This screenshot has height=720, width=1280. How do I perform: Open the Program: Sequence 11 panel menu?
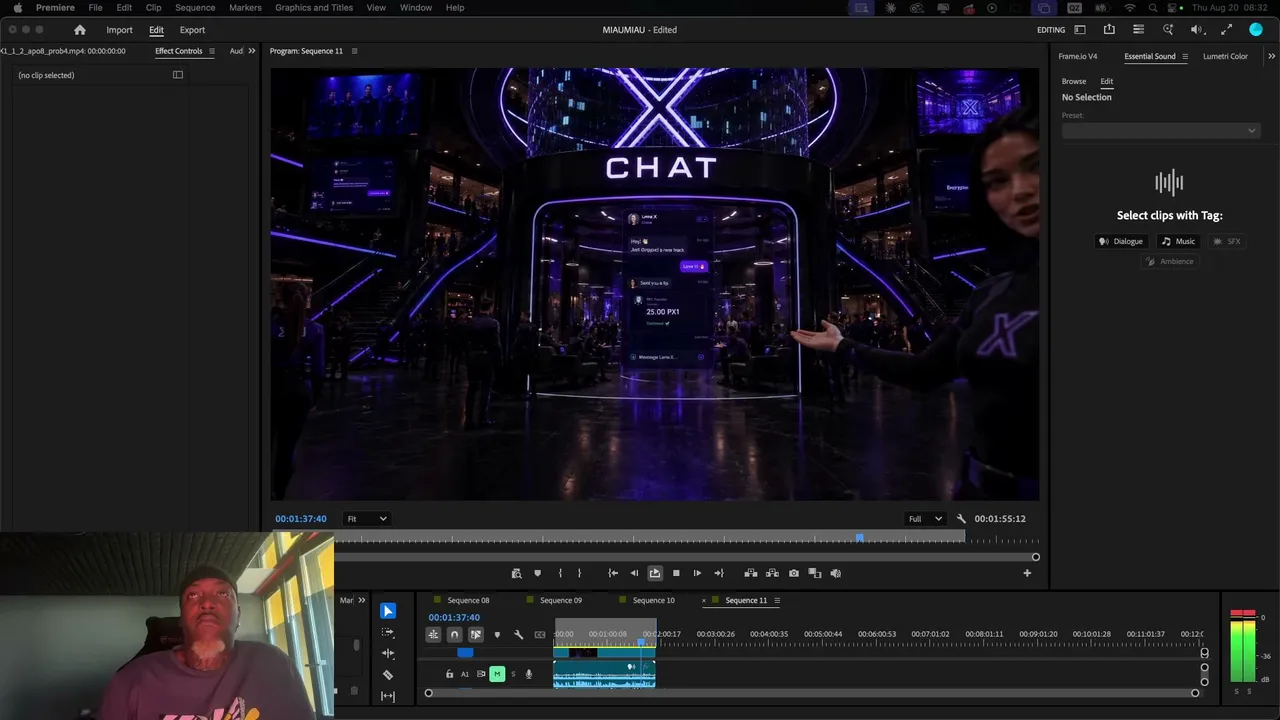point(354,51)
